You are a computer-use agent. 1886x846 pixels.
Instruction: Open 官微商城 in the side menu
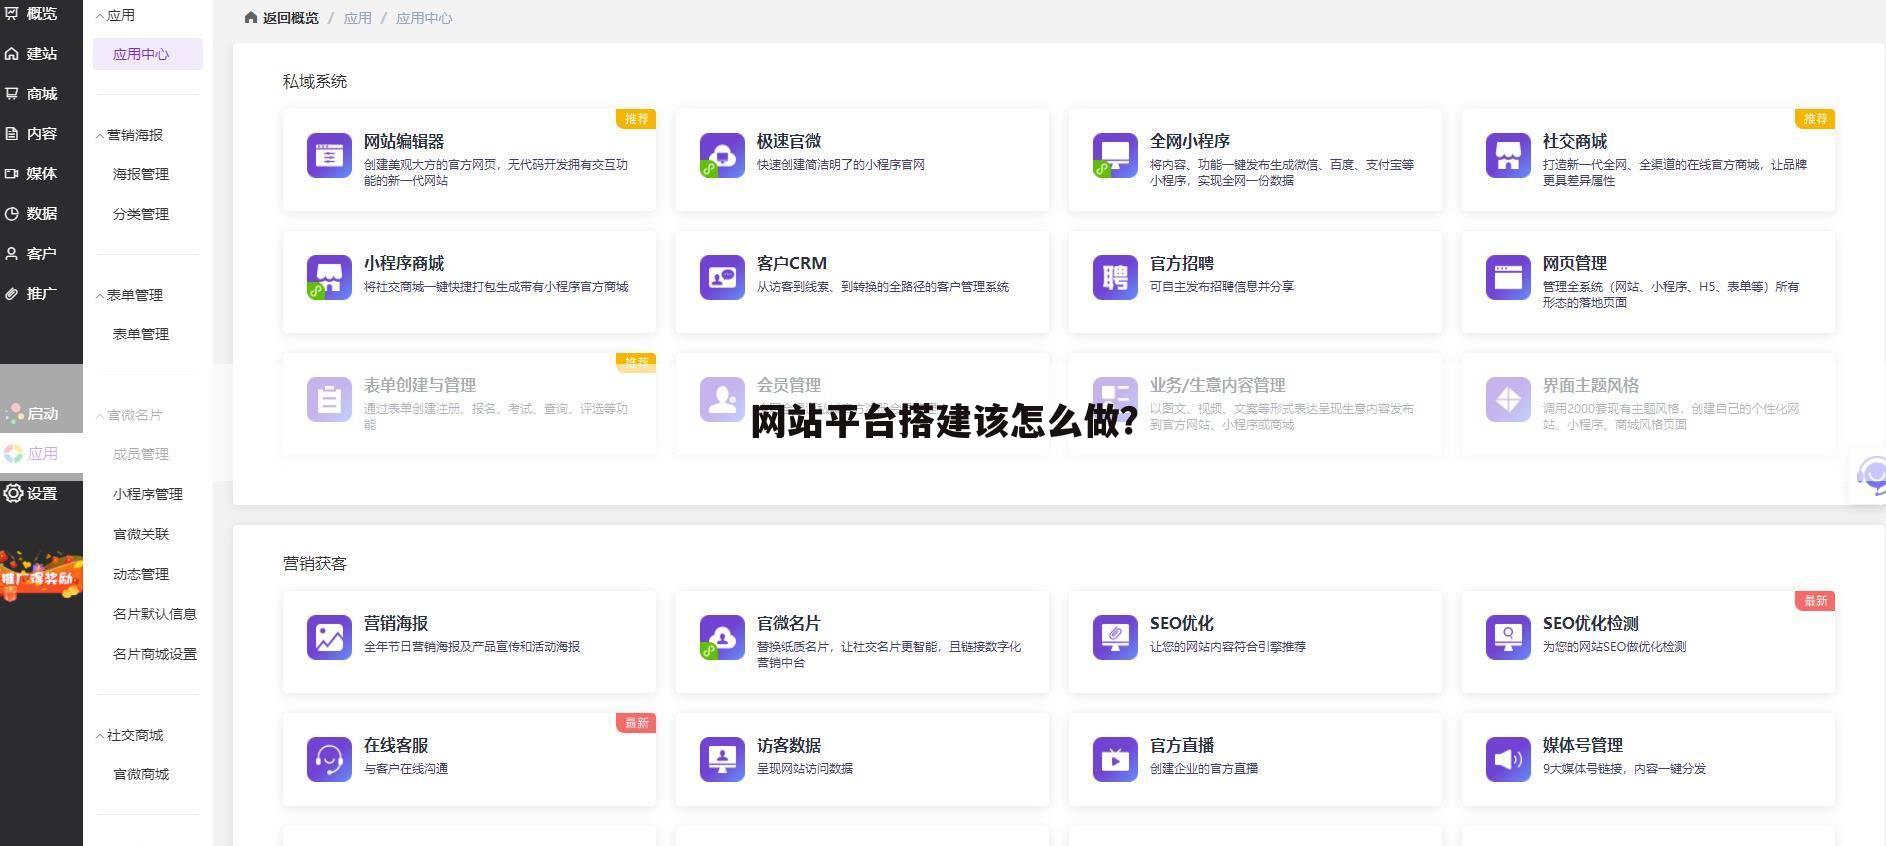(141, 774)
